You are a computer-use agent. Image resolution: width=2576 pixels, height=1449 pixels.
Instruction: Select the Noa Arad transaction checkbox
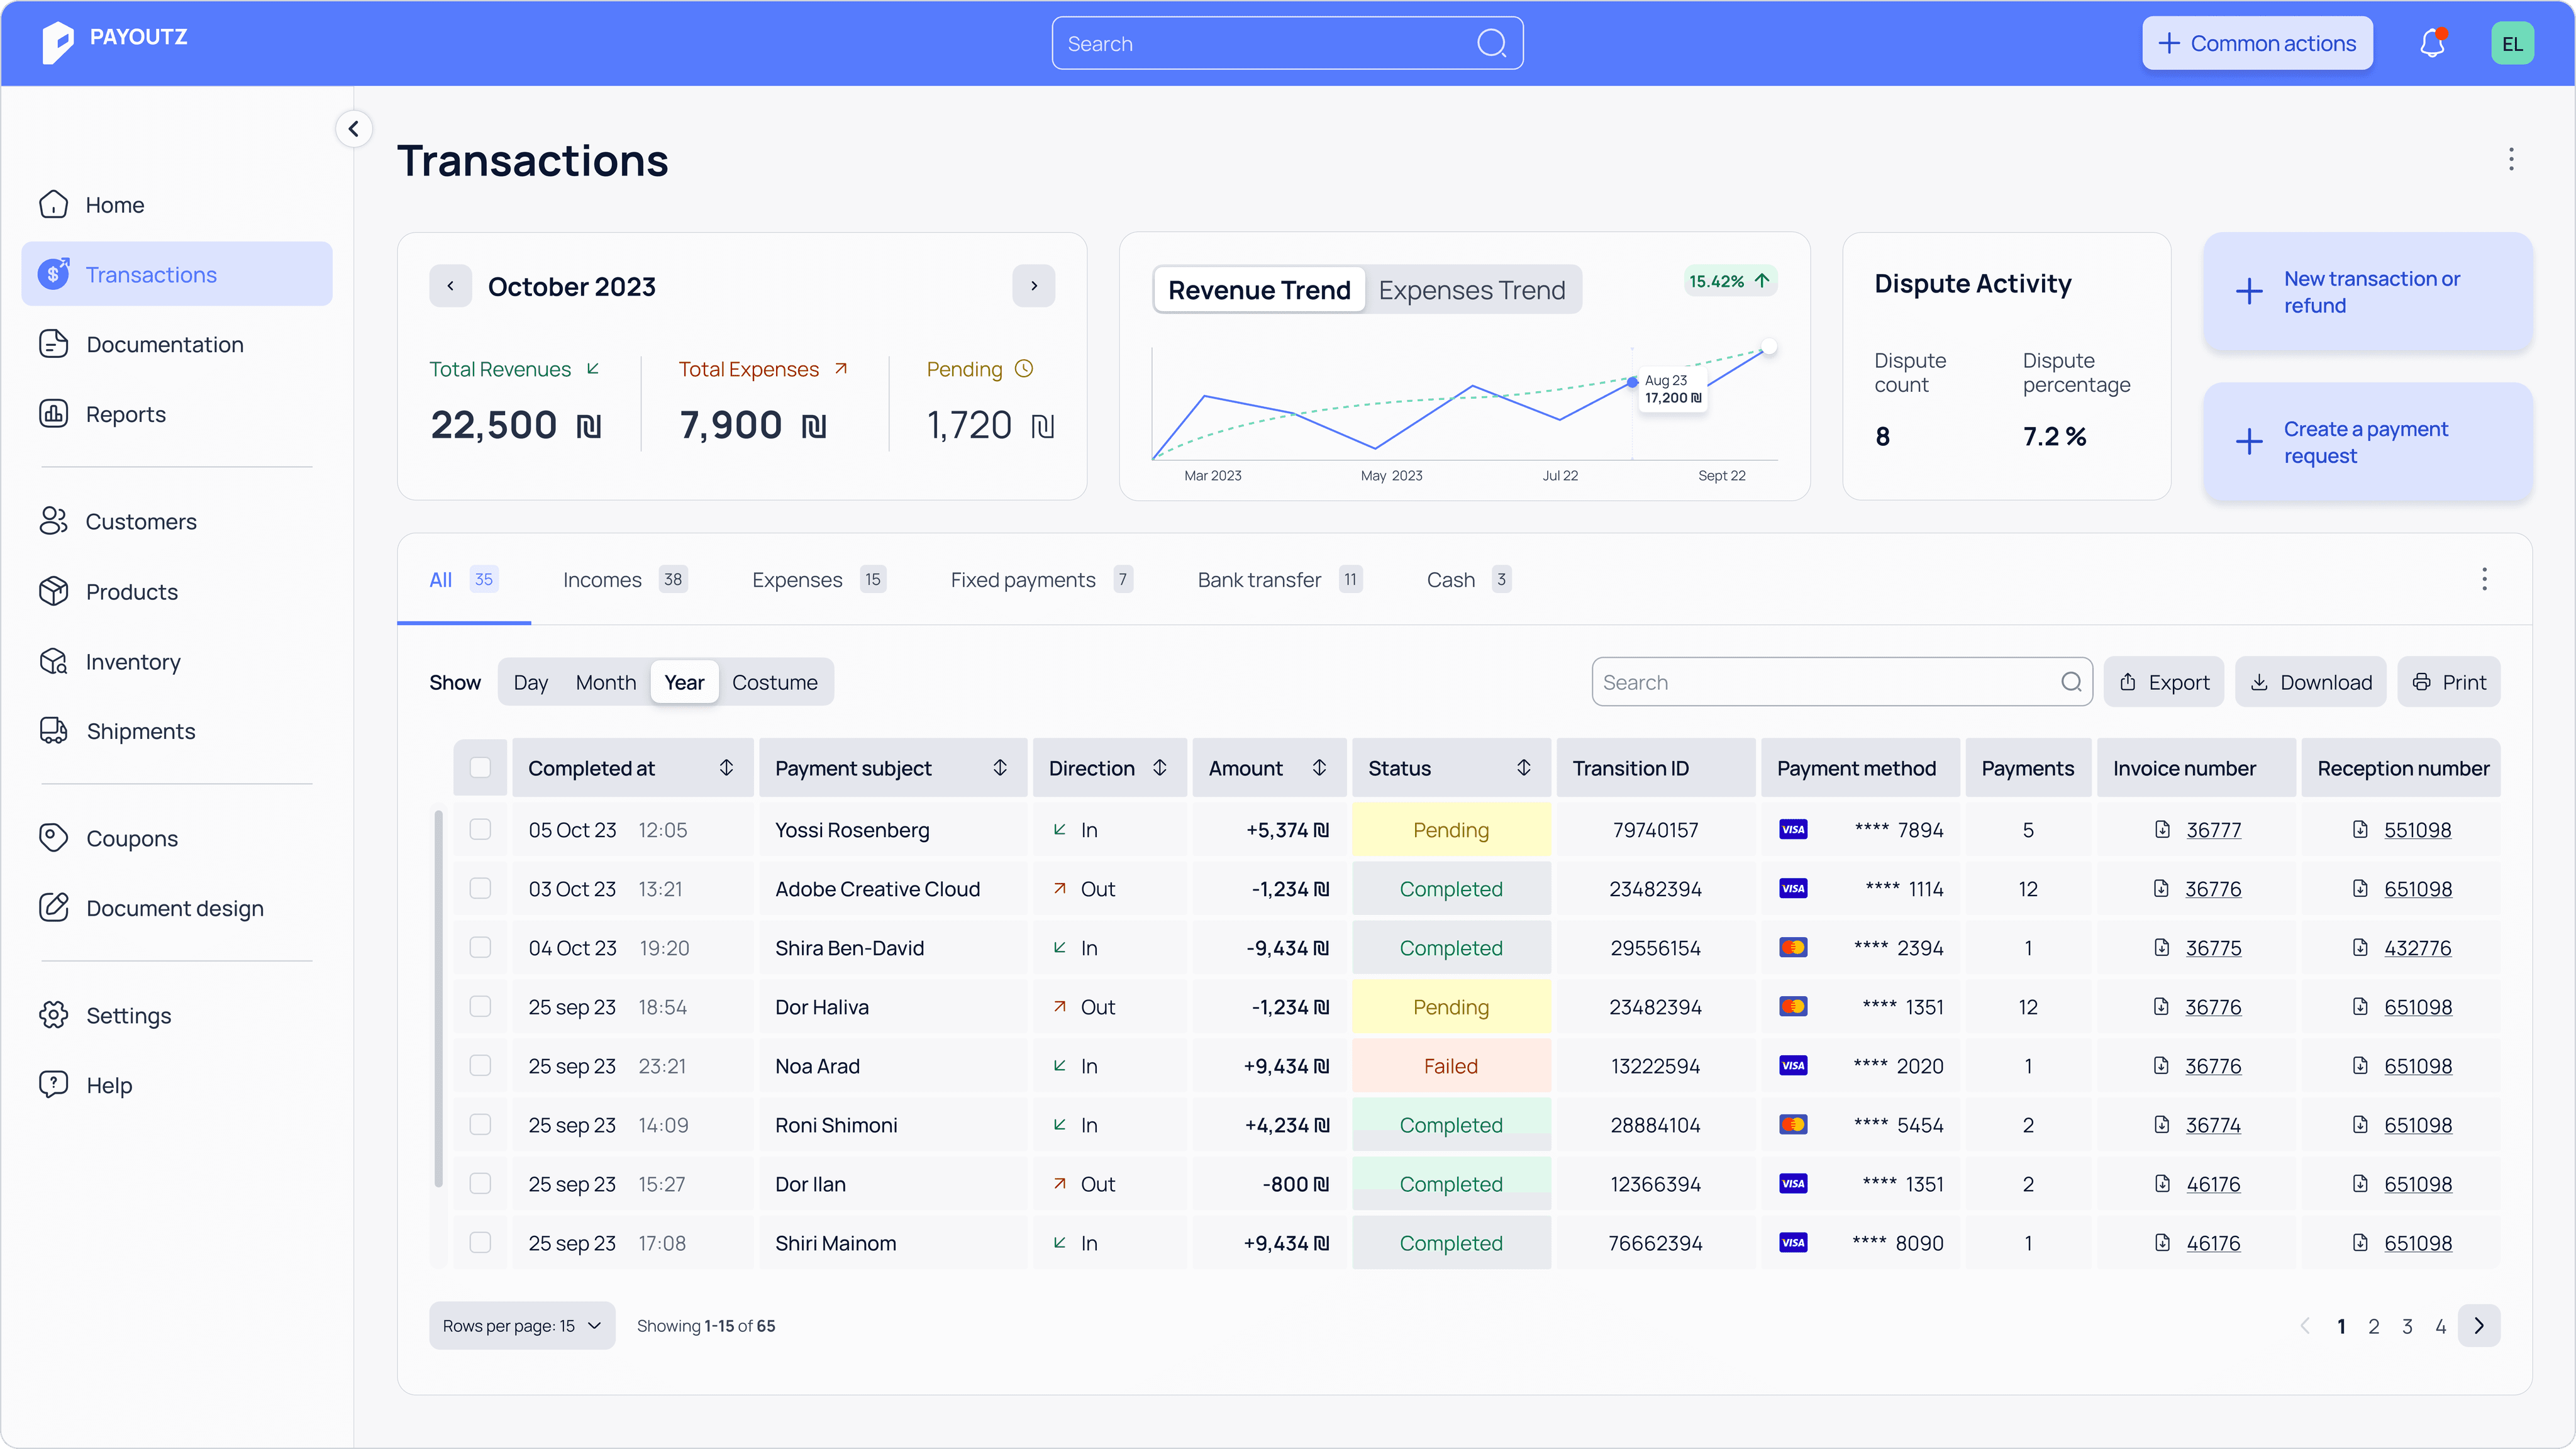(x=480, y=1065)
